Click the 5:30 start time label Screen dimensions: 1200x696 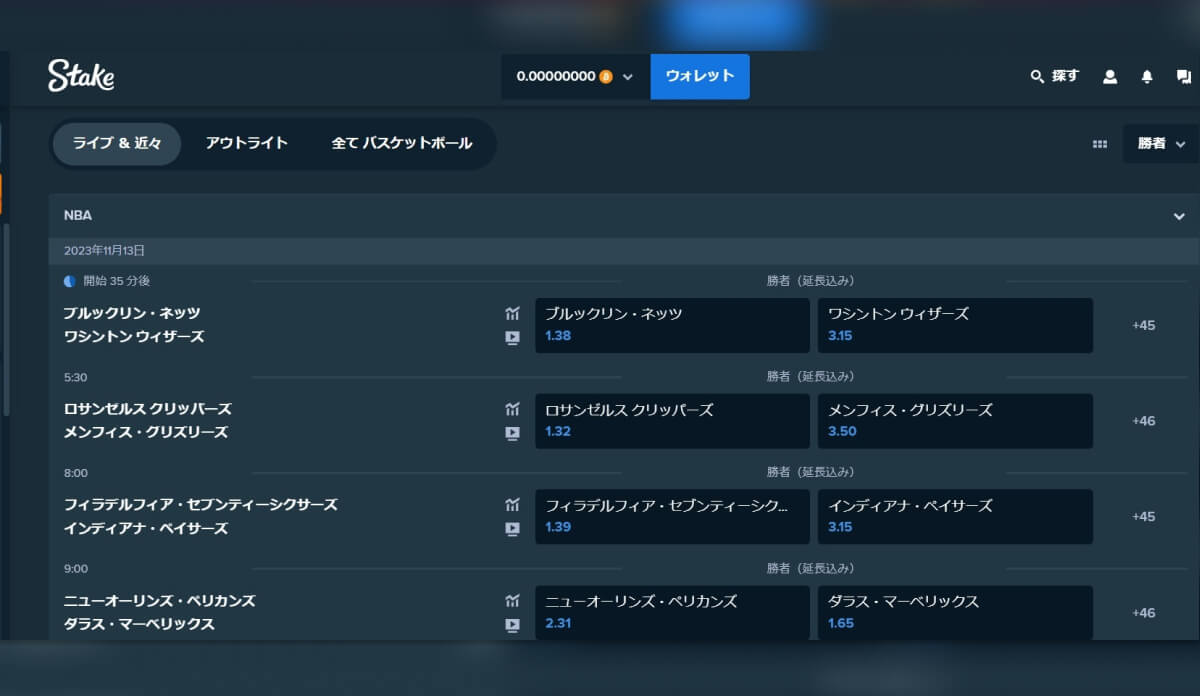tap(76, 377)
